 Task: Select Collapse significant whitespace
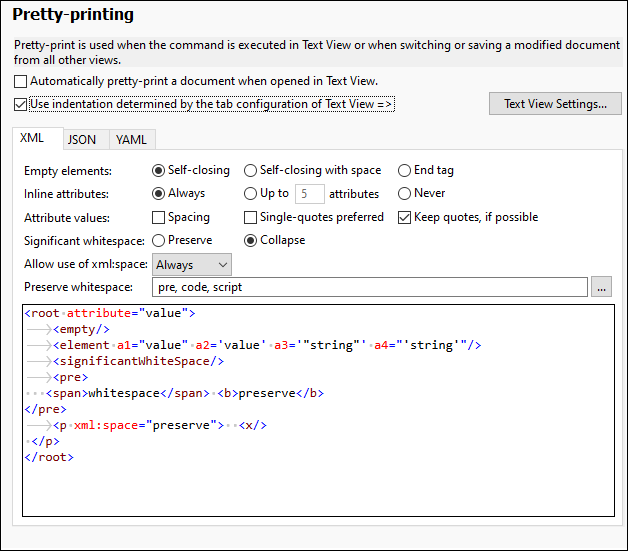click(x=251, y=240)
